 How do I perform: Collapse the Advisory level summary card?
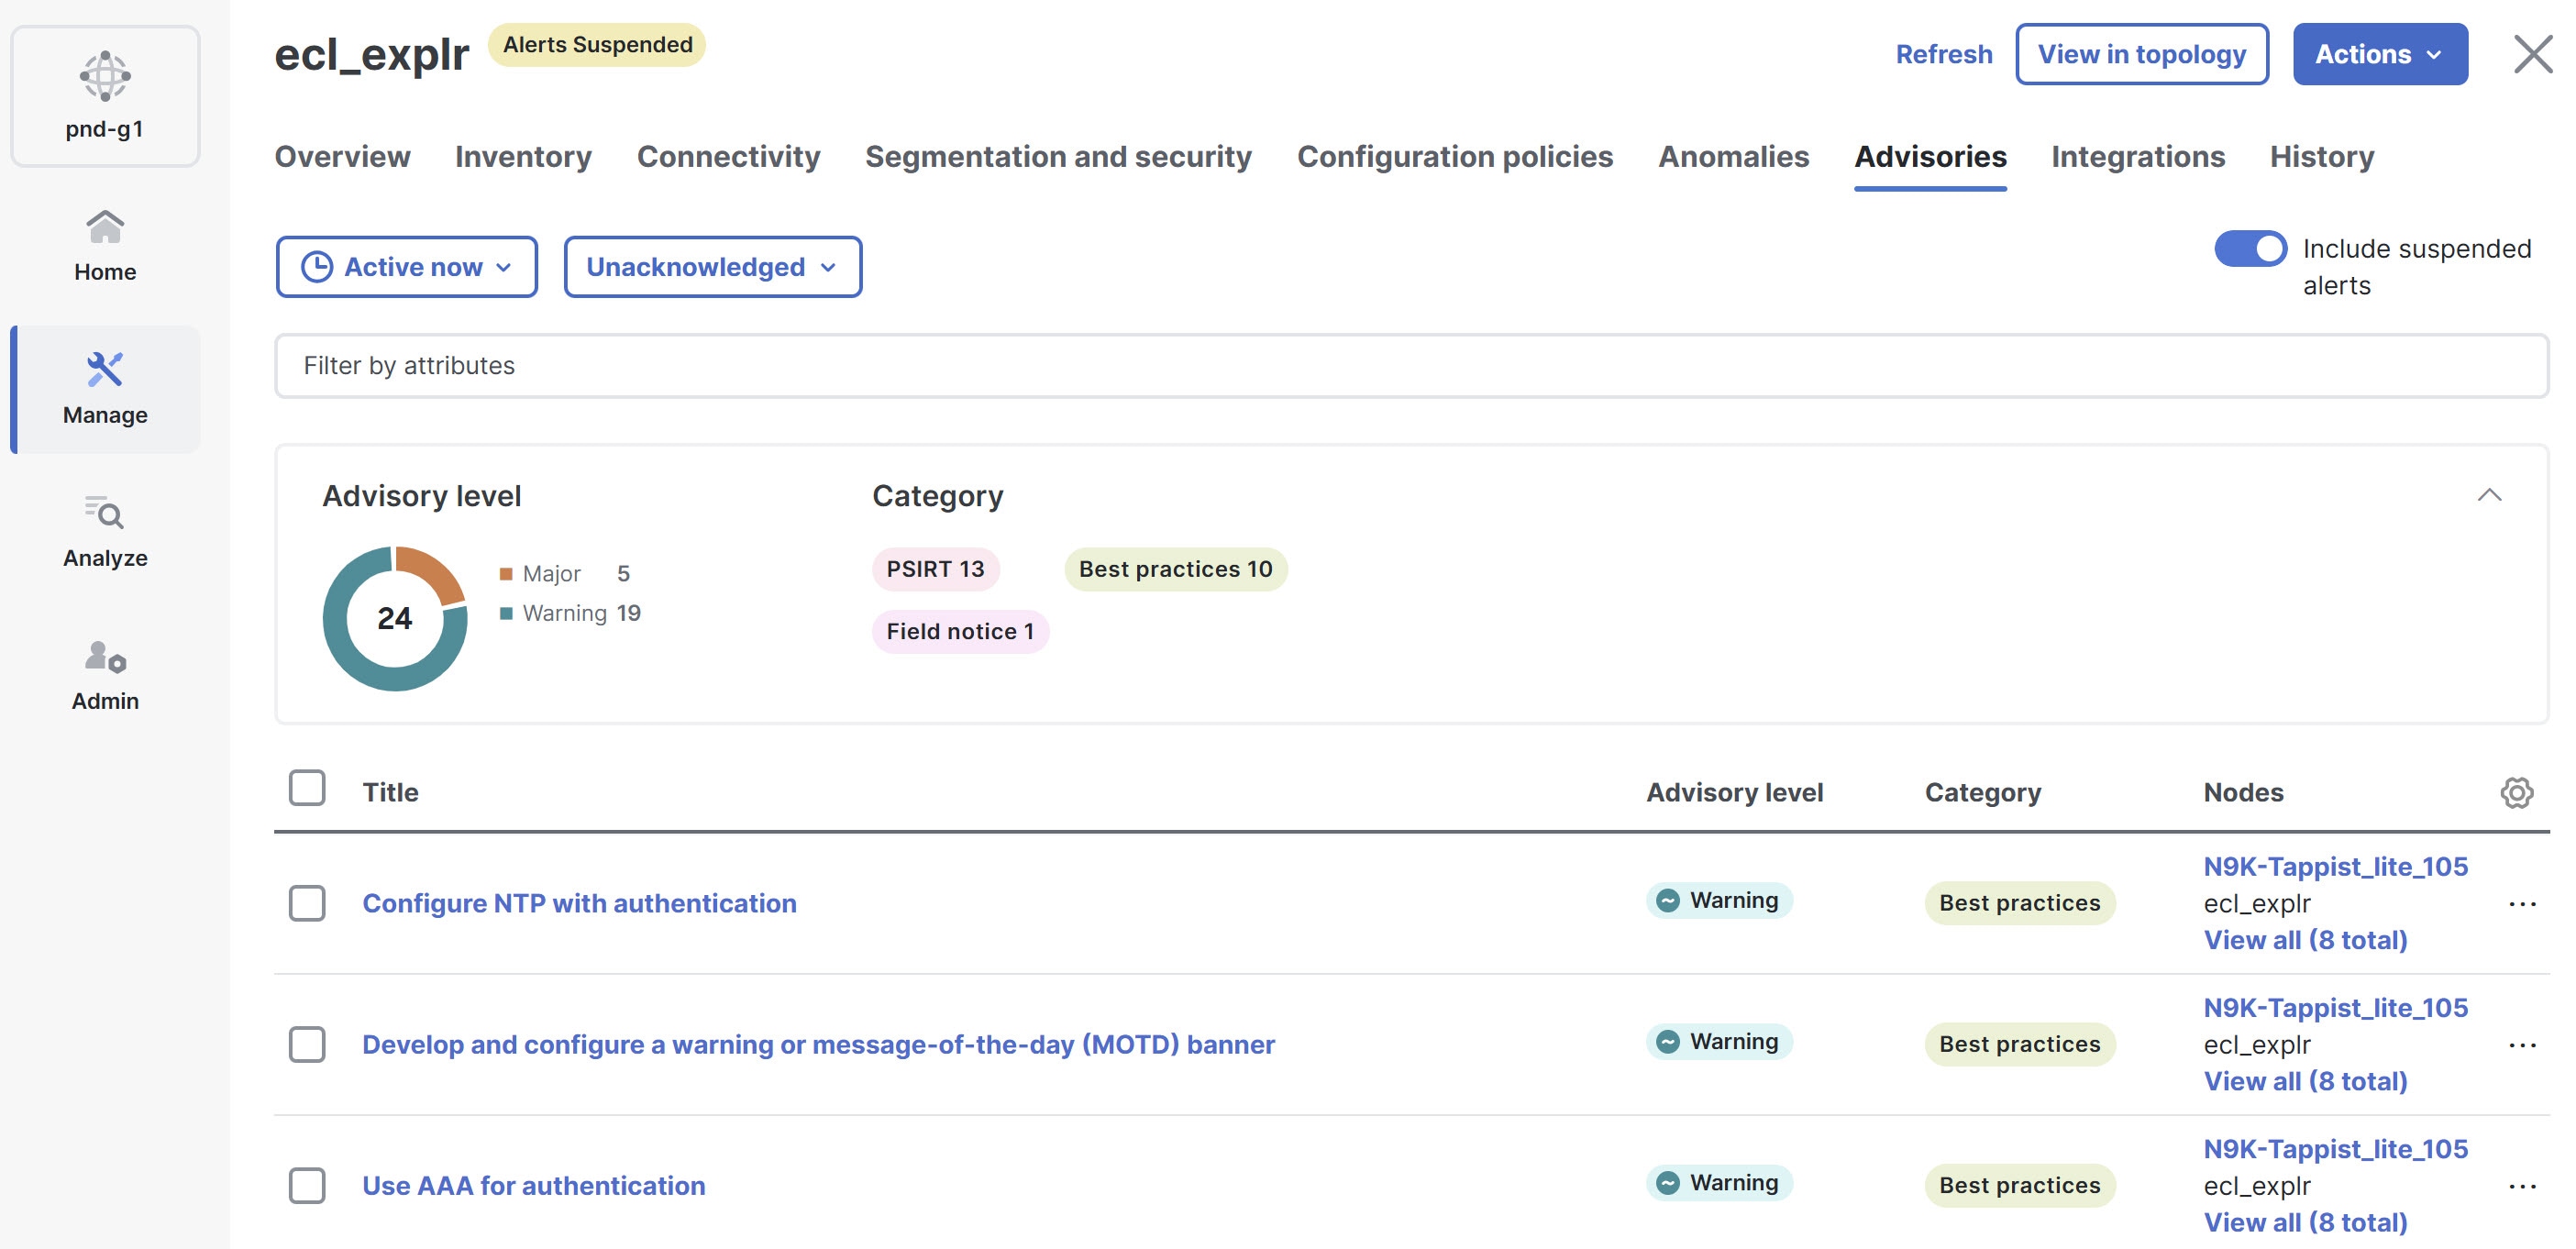[x=2489, y=495]
